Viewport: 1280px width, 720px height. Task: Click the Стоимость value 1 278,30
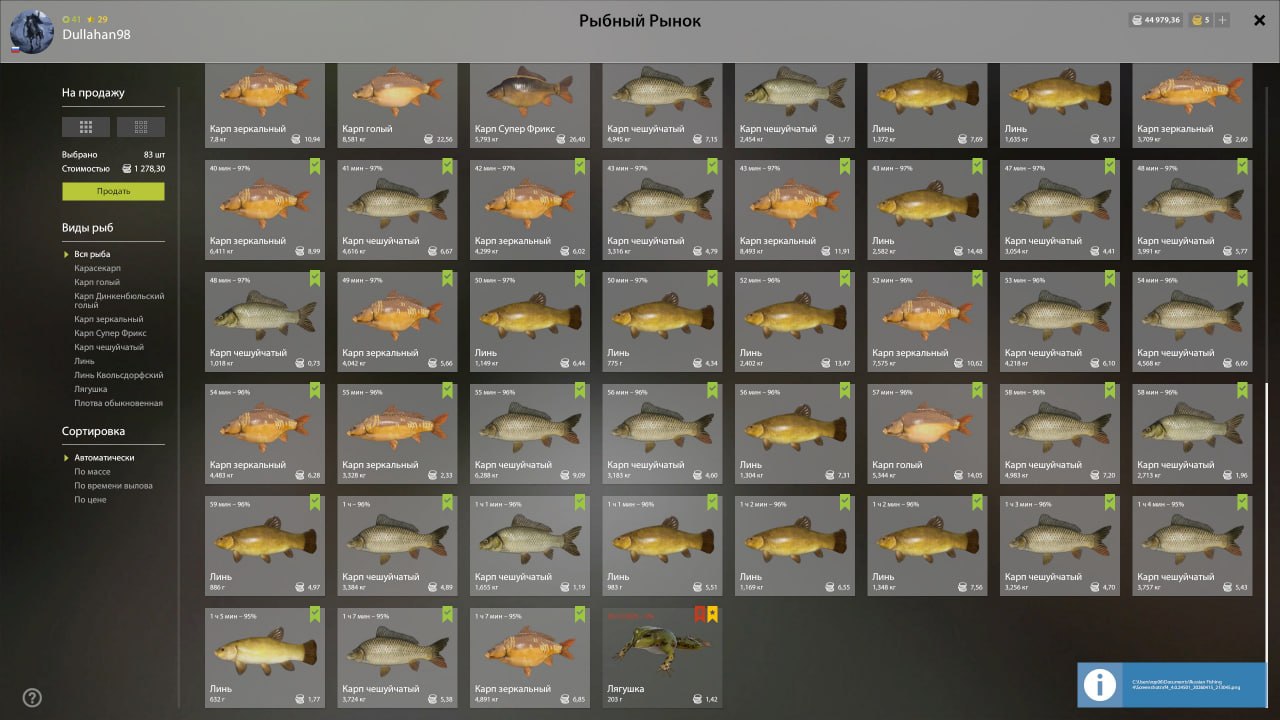pyautogui.click(x=149, y=169)
